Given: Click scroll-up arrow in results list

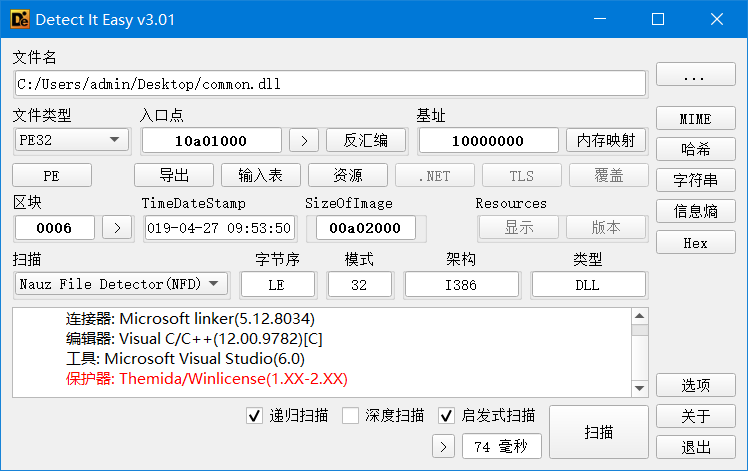Looking at the screenshot, I should [x=640, y=316].
